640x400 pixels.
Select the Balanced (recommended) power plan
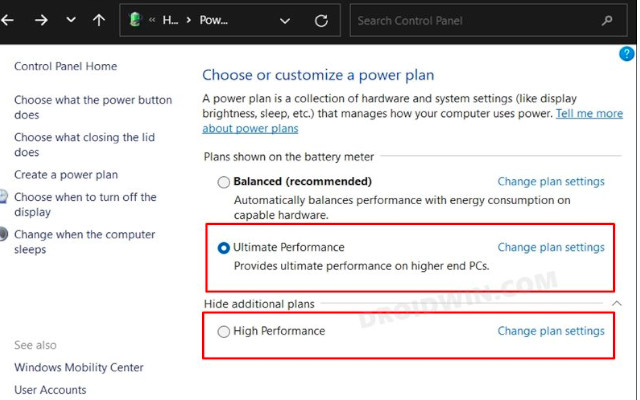coord(224,182)
